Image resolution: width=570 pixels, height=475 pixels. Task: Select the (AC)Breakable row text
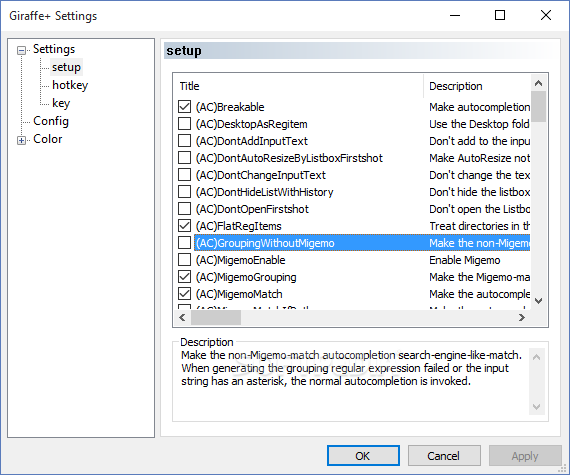point(230,107)
